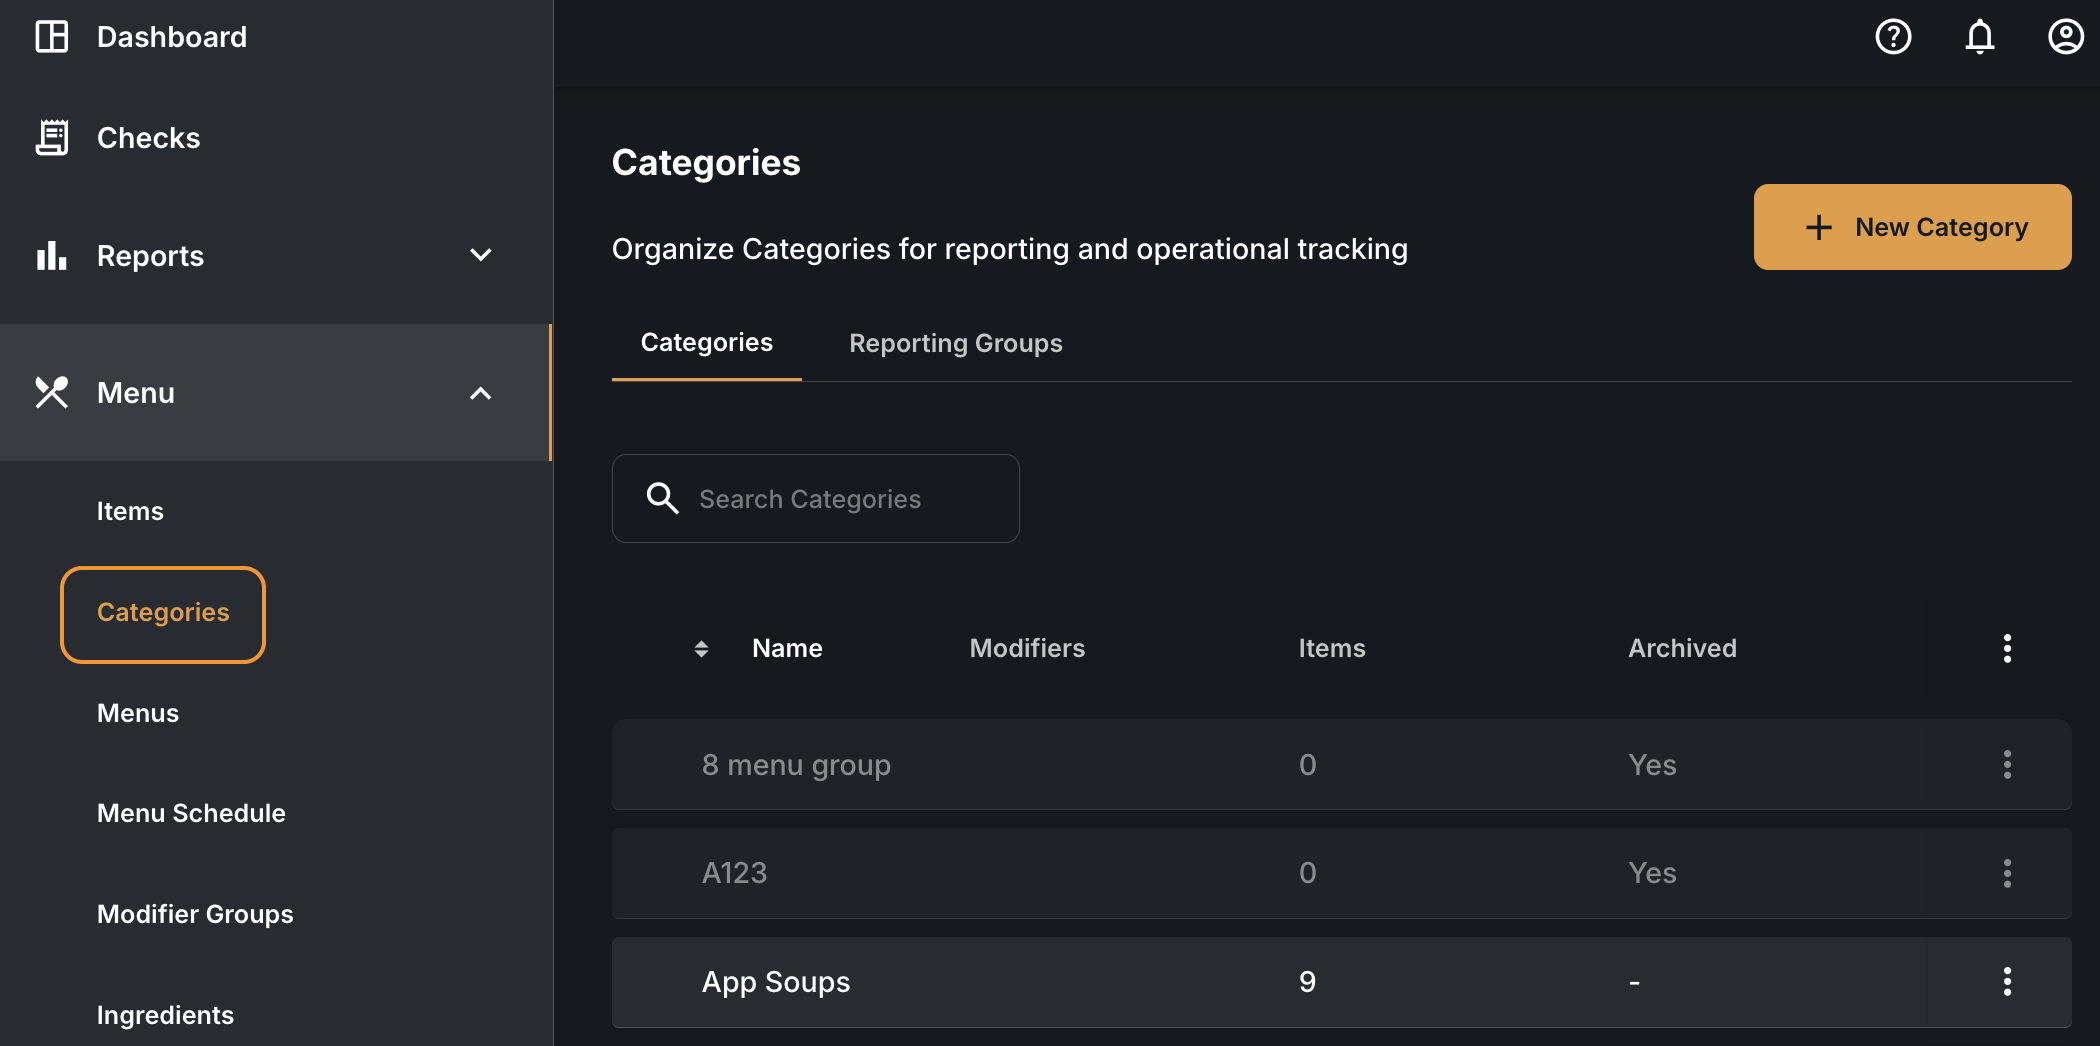2100x1046 pixels.
Task: Collapse the Menu section chevron
Action: pyautogui.click(x=480, y=393)
